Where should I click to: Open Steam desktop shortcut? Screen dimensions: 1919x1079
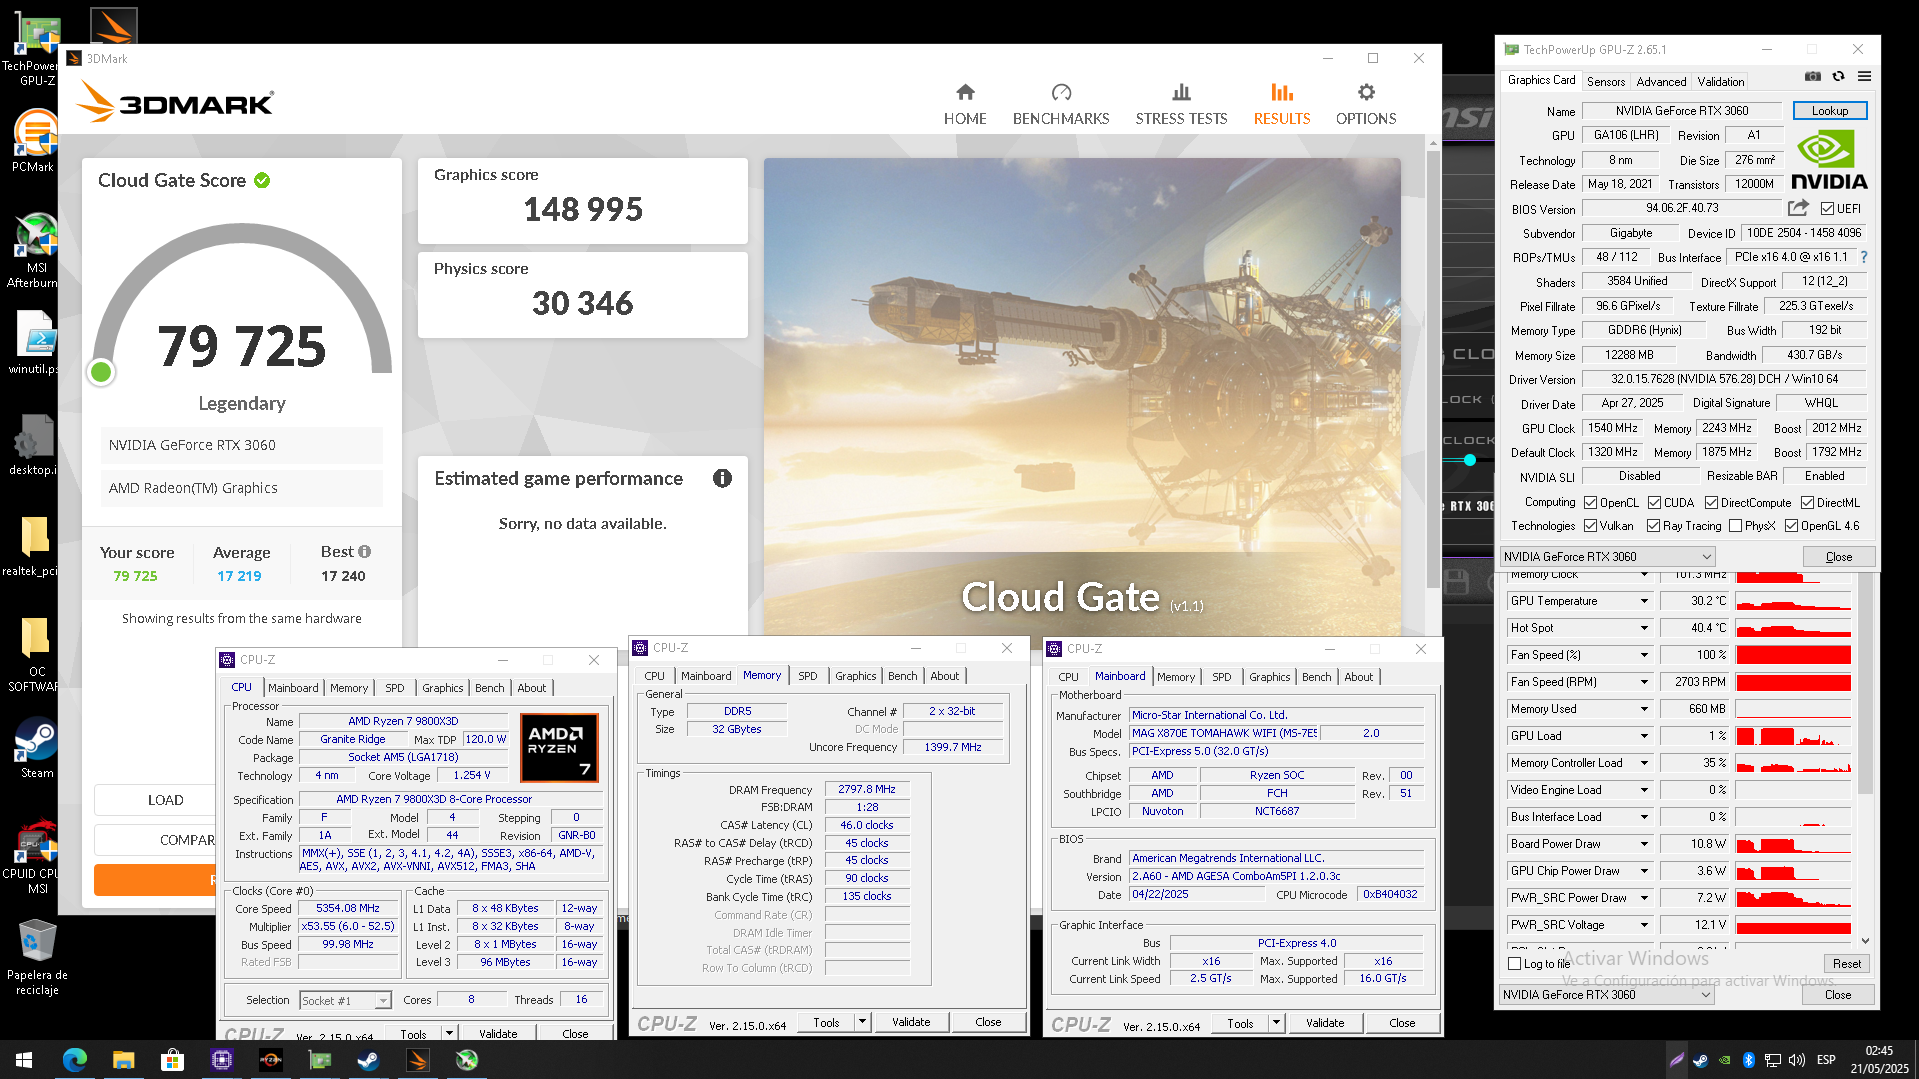point(36,748)
